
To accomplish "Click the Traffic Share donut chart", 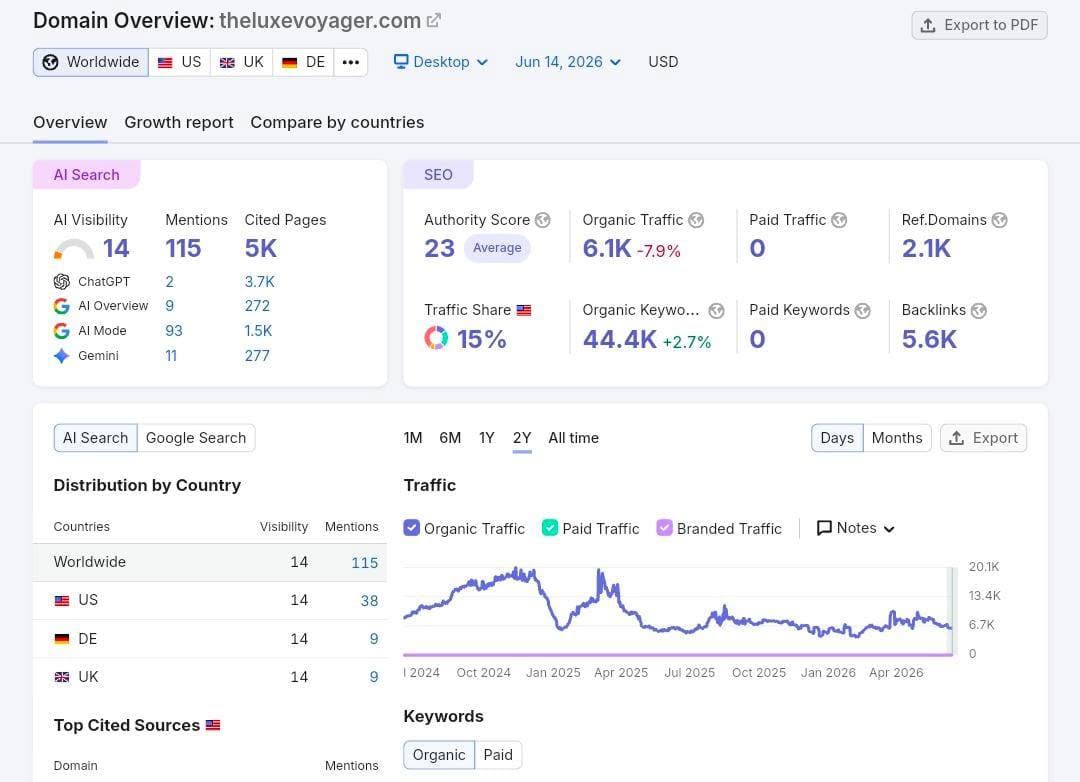I will point(436,338).
